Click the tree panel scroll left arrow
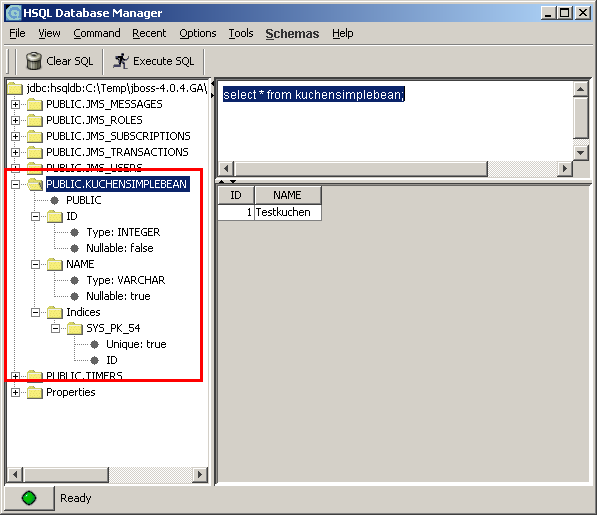 click(15, 474)
